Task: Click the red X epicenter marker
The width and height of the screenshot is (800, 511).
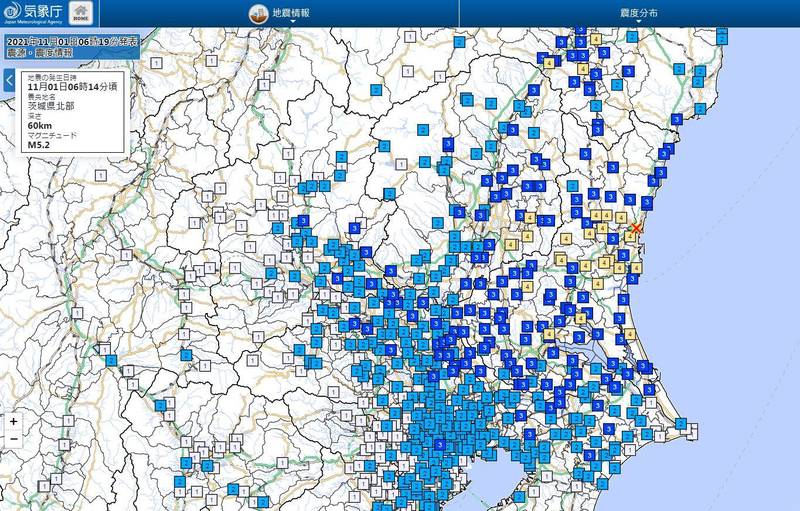Action: [x=636, y=229]
